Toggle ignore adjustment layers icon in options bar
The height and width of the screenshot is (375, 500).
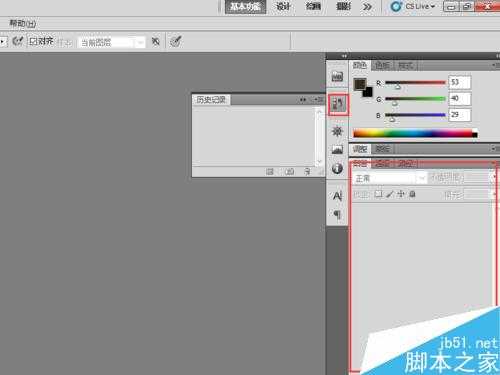click(x=155, y=42)
